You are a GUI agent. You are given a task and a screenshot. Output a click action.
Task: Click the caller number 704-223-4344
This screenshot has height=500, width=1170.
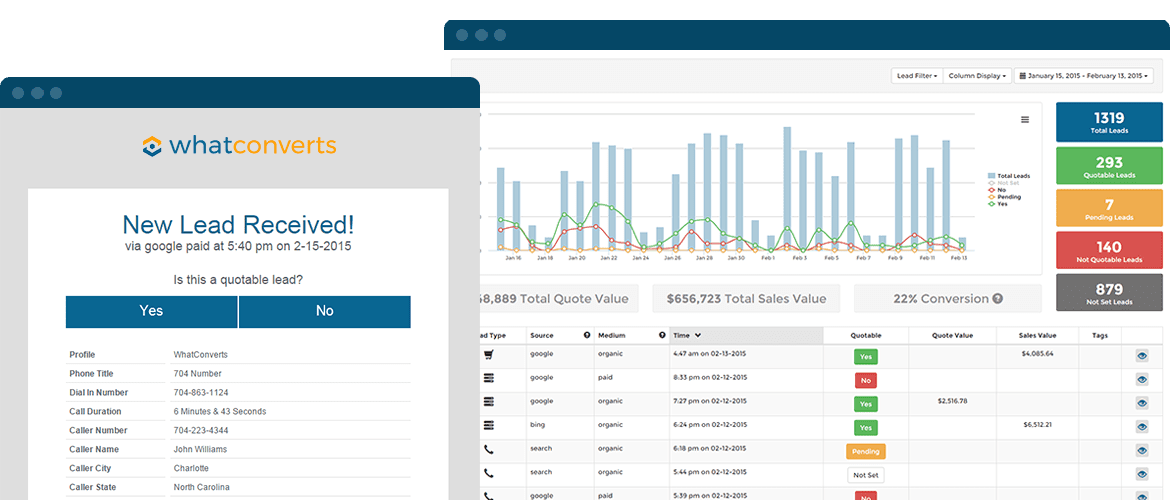point(201,431)
